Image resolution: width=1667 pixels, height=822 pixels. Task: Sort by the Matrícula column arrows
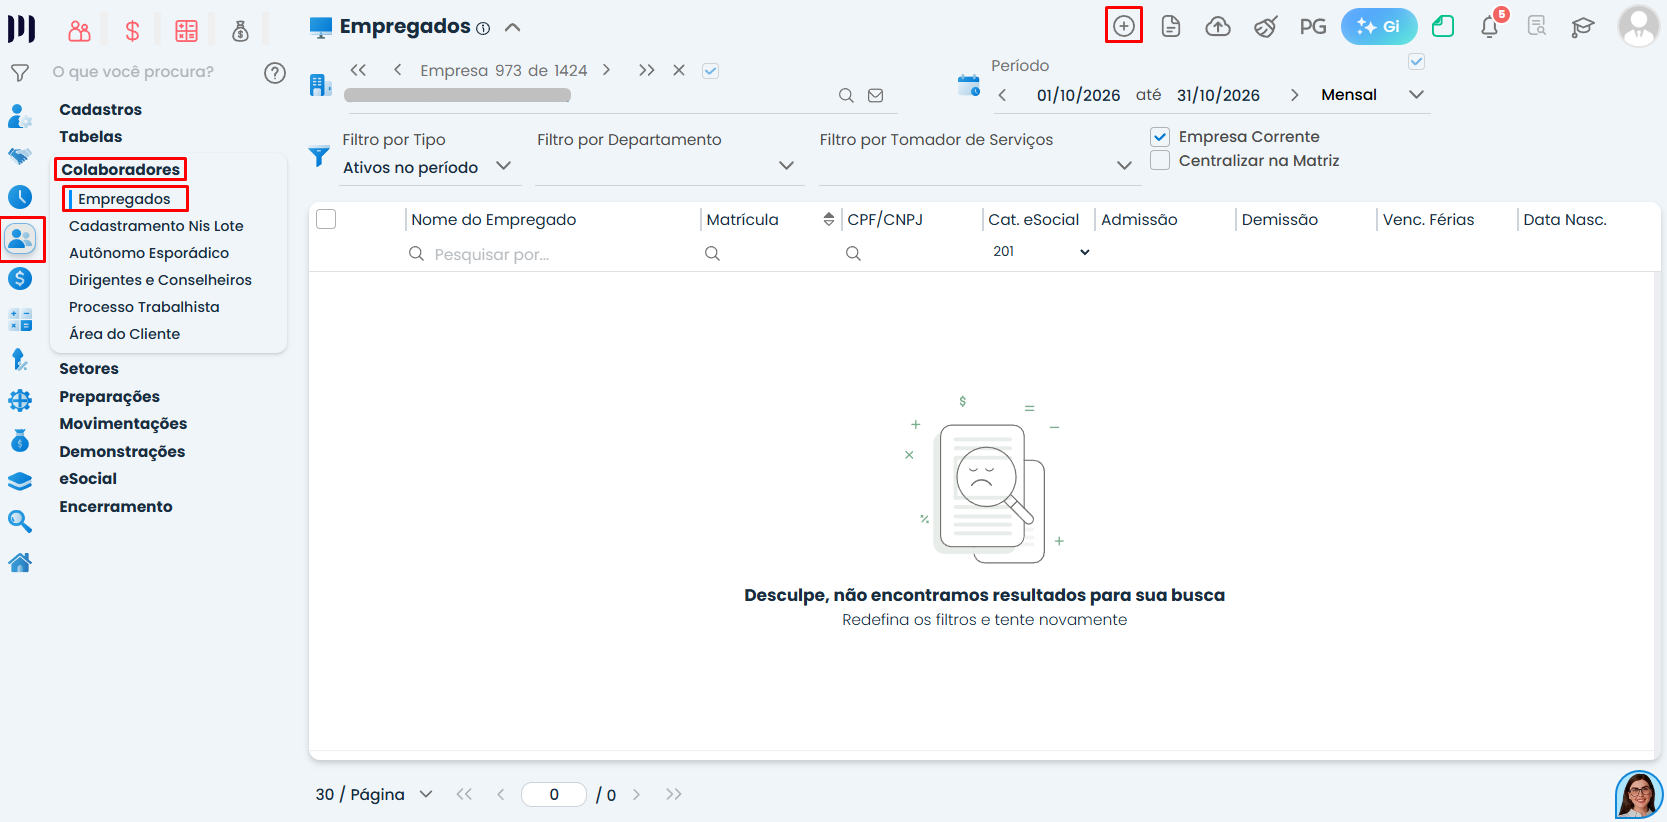tap(829, 219)
